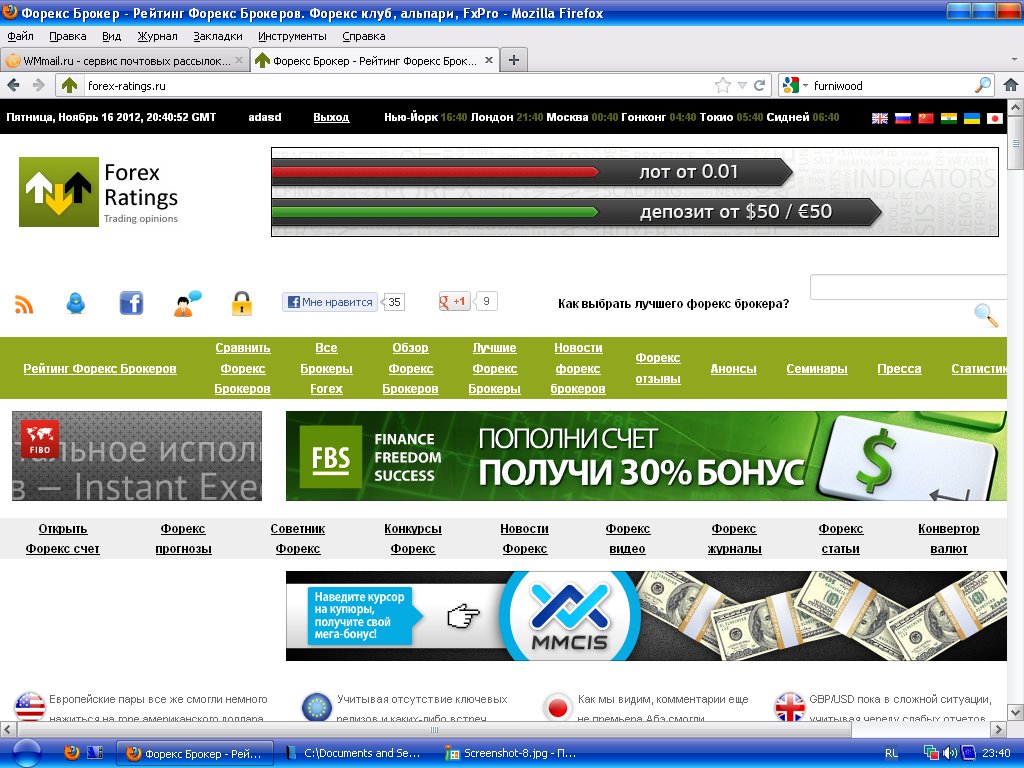This screenshot has height=768, width=1024.
Task: Open a new tab with plus button
Action: pyautogui.click(x=514, y=60)
